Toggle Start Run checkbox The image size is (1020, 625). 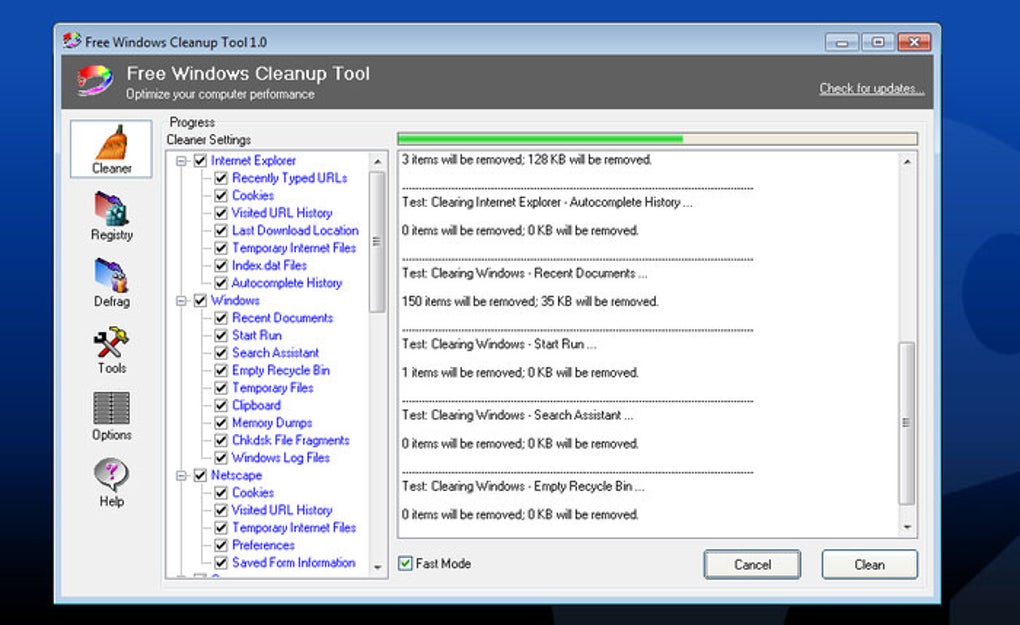pos(221,336)
